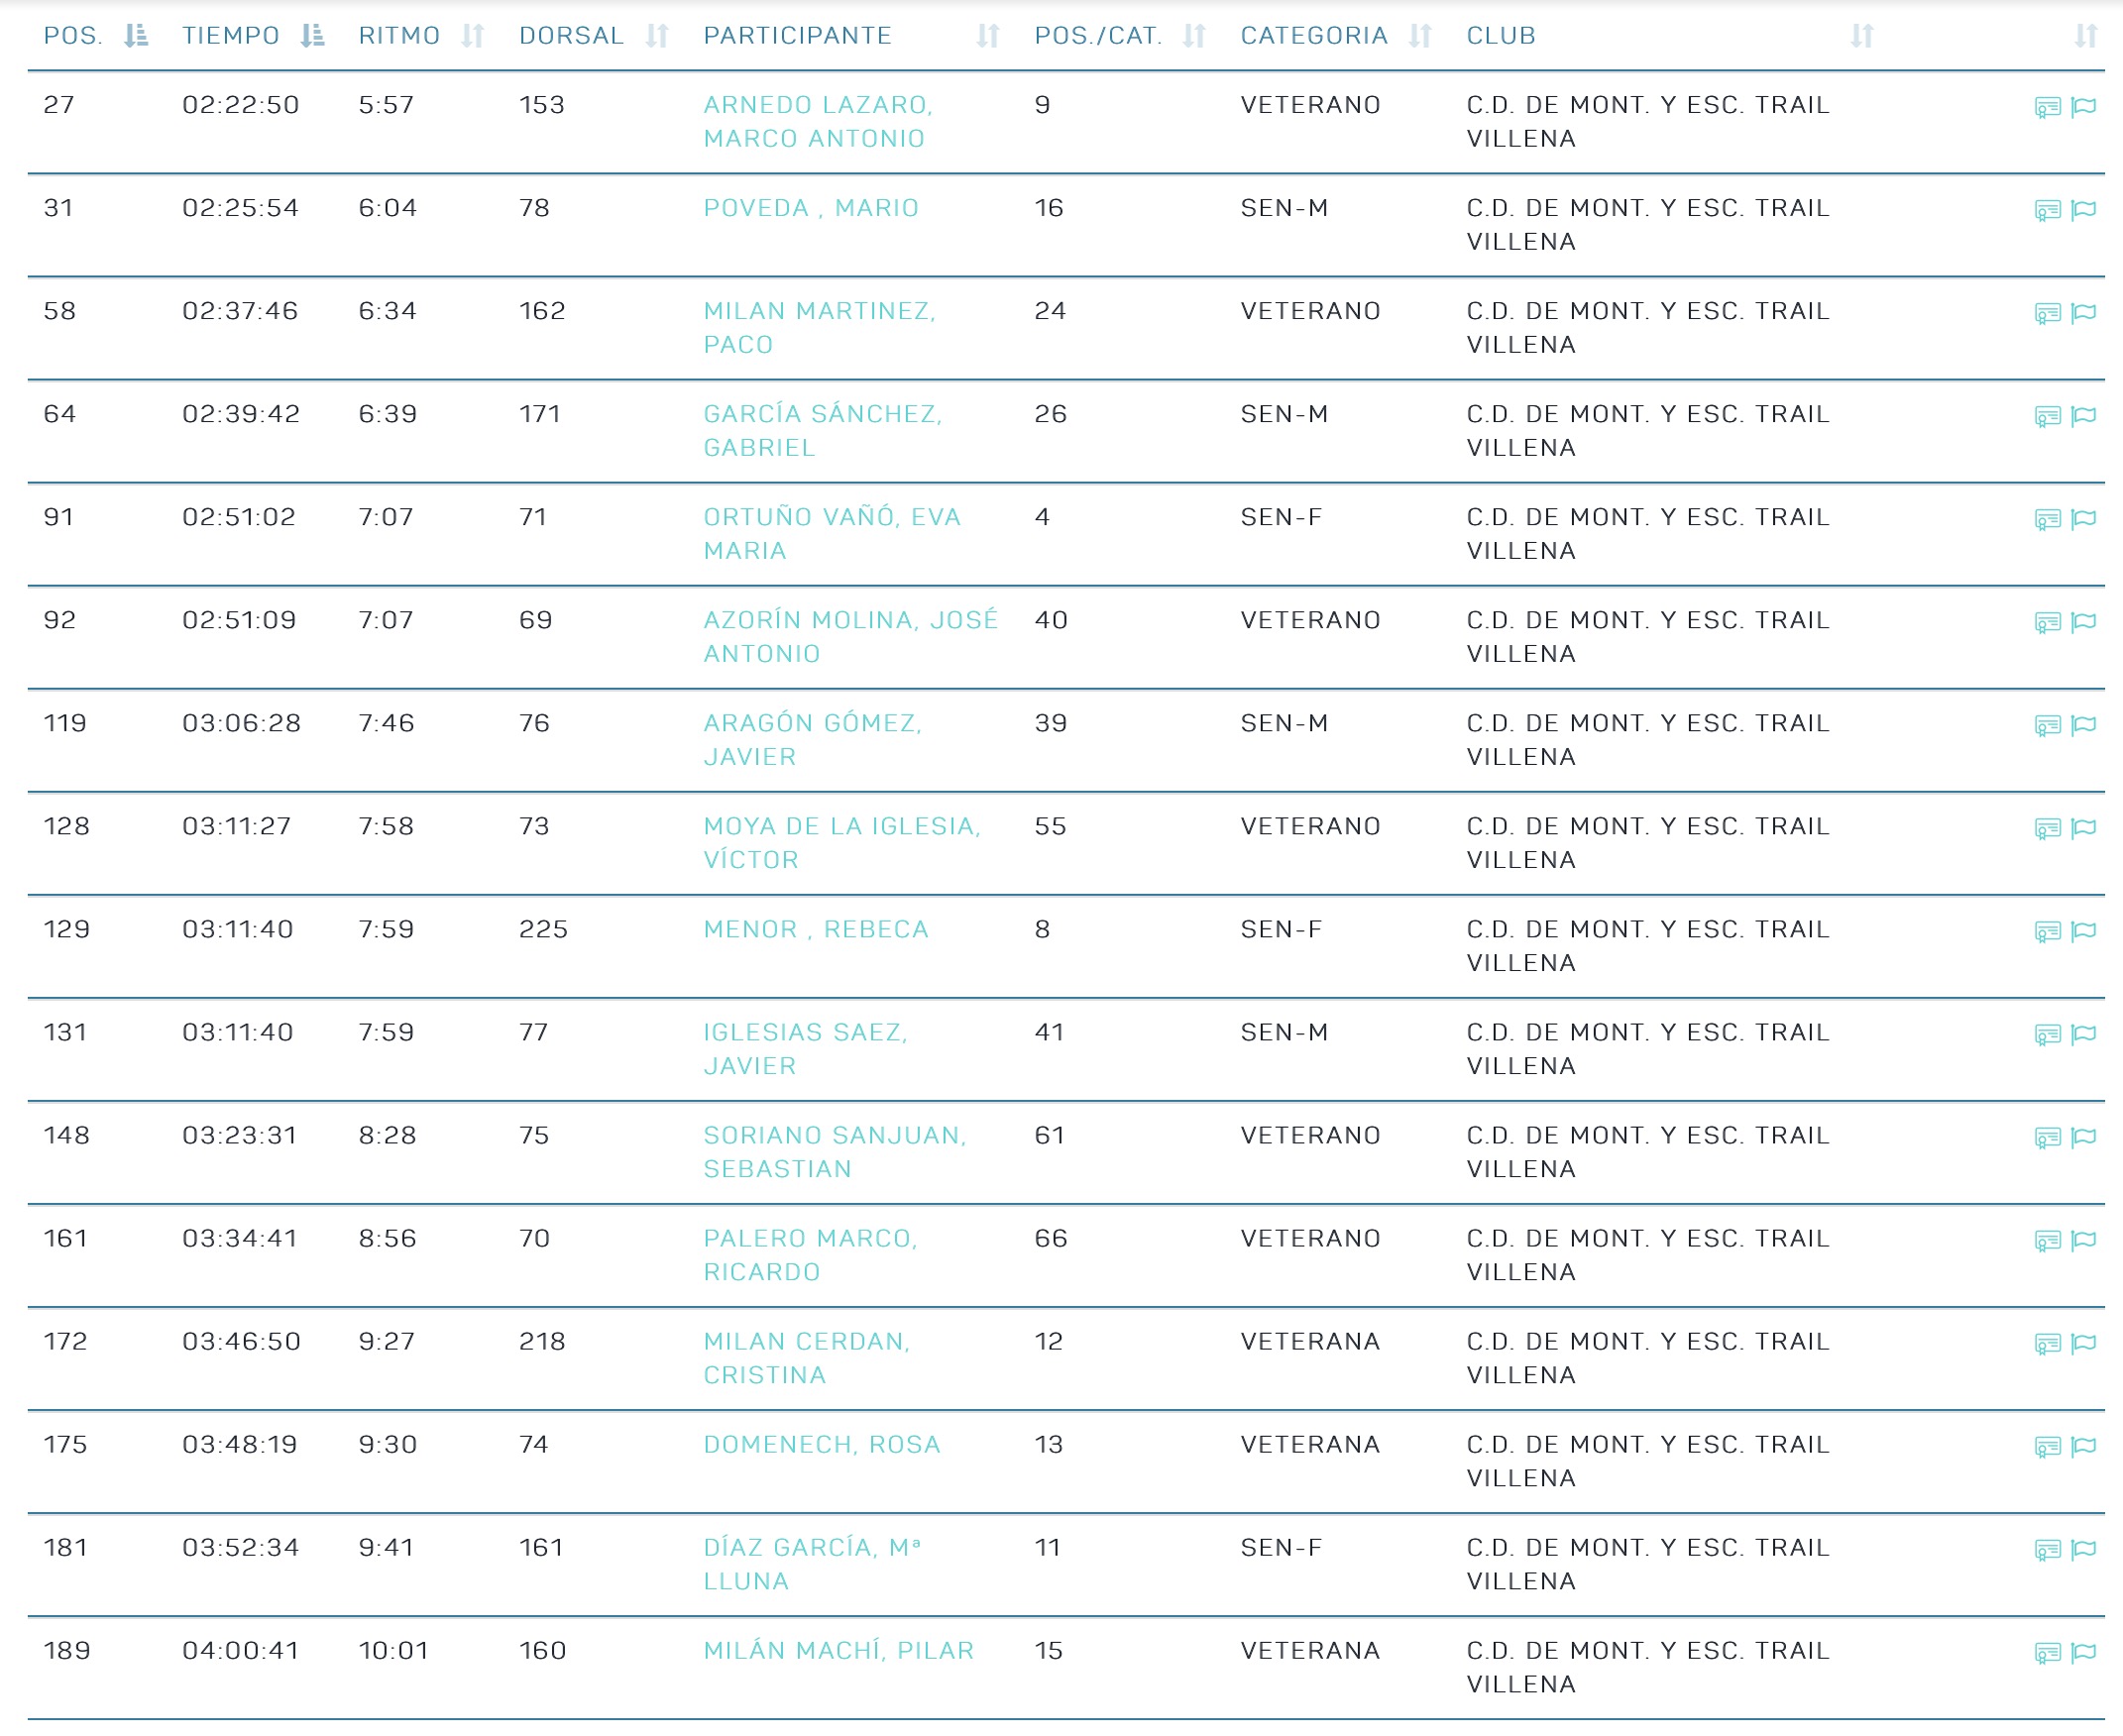Open certificate icon for Aragón Gómez, Javier

2046,725
